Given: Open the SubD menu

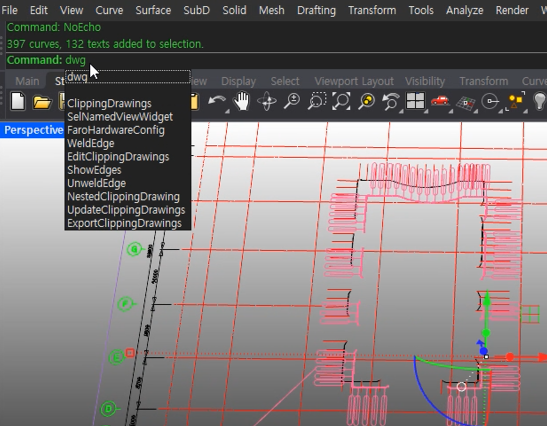Looking at the screenshot, I should 197,10.
